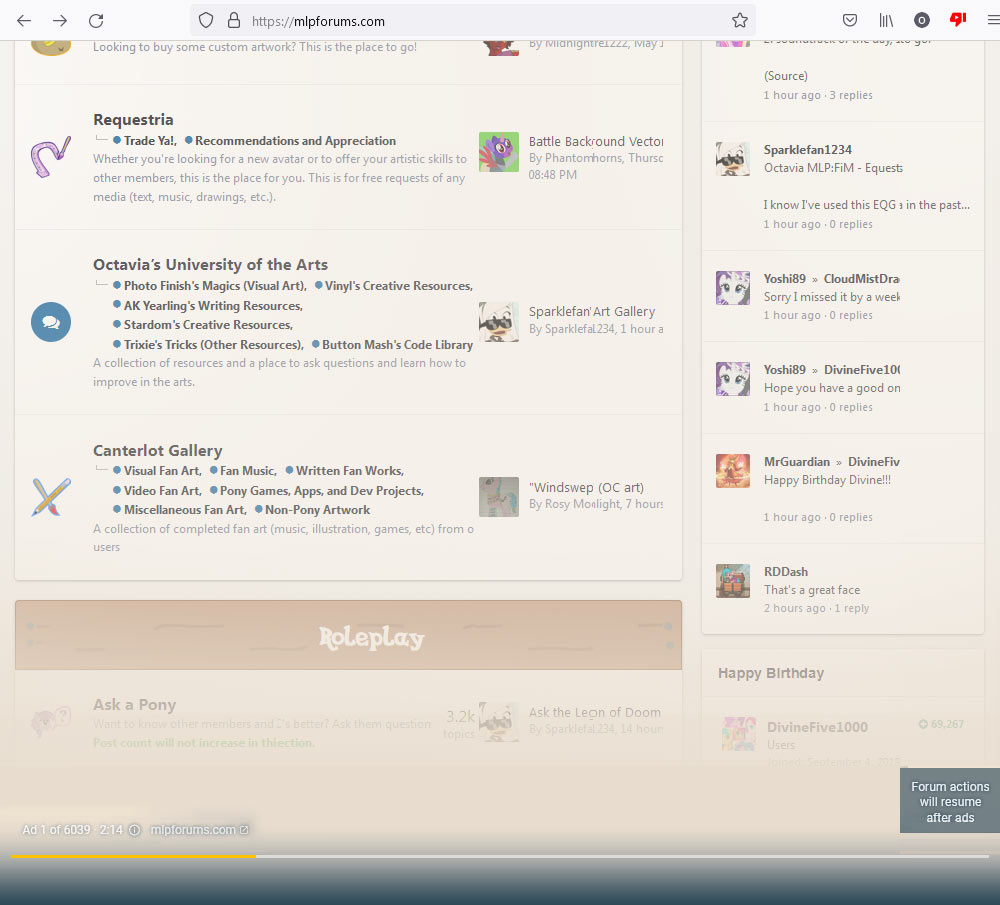Screen dimensions: 1000x905
Task: Open the Pocket save icon
Action: point(849,20)
